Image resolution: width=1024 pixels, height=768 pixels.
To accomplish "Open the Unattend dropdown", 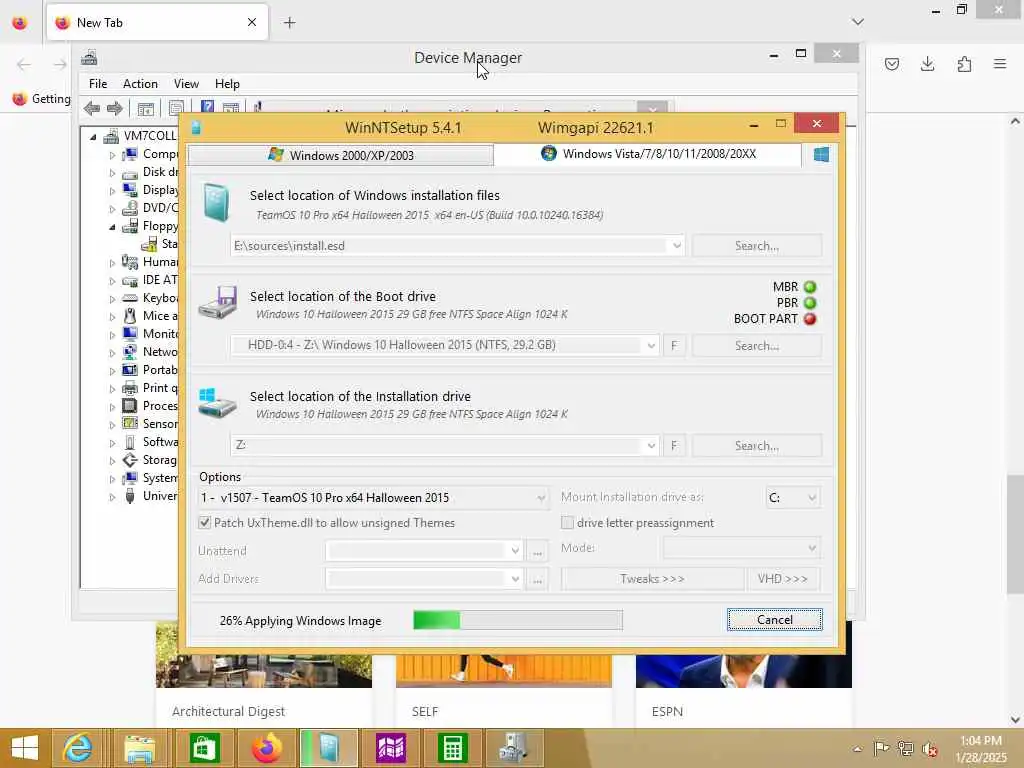I will click(515, 551).
